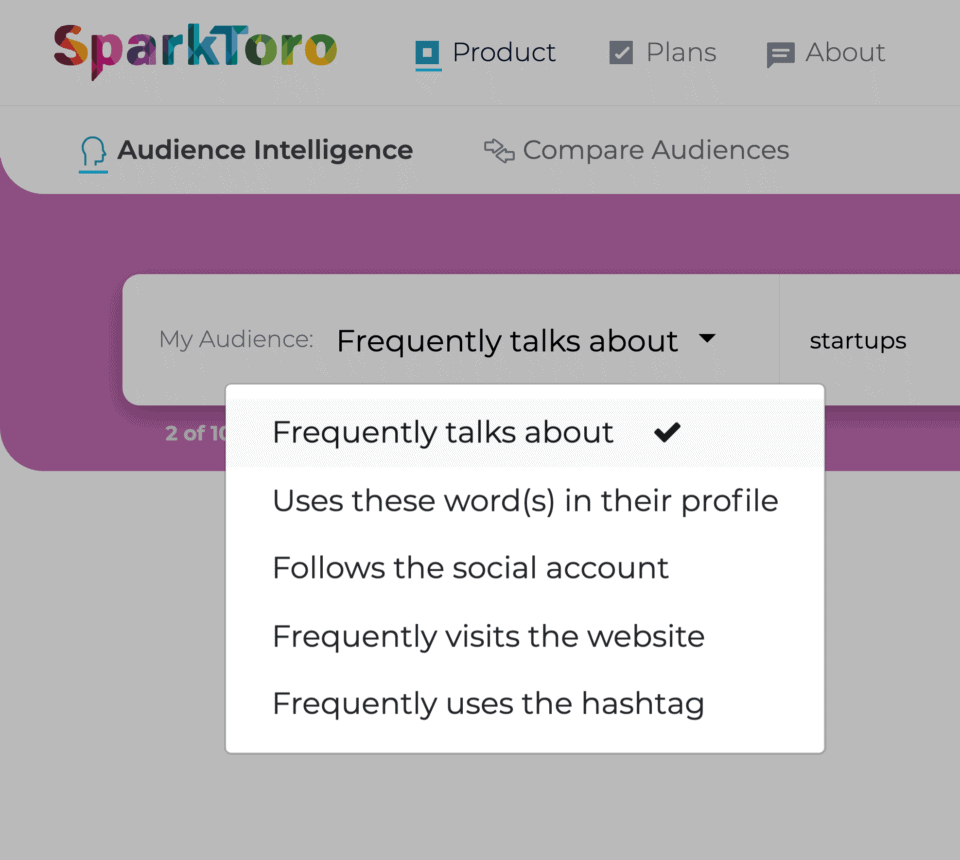Click the startups search input field
This screenshot has width=960, height=860.
858,340
